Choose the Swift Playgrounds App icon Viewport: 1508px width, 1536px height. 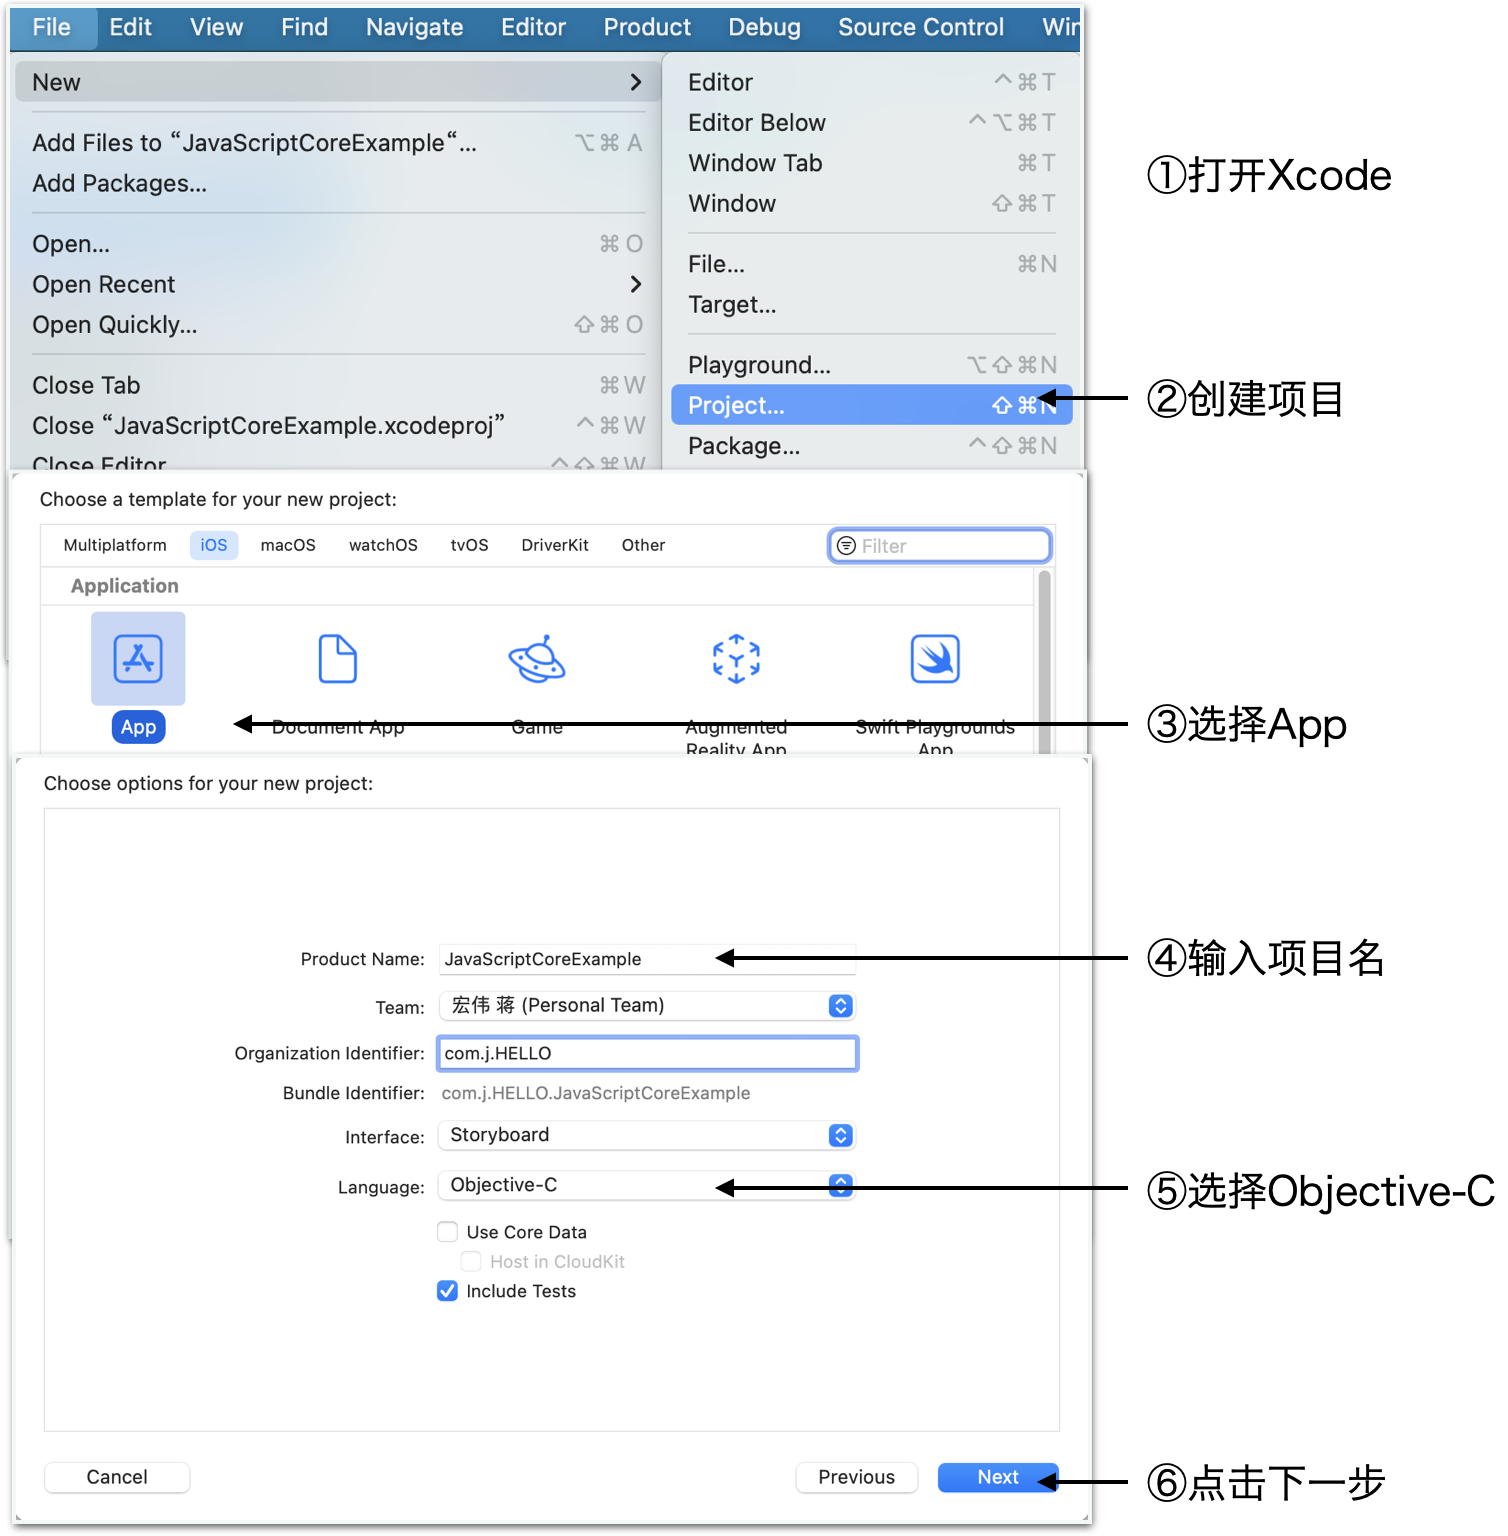coord(935,659)
